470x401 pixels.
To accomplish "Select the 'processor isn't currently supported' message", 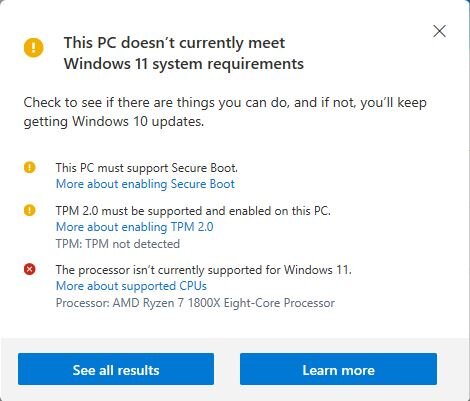I will [x=204, y=270].
